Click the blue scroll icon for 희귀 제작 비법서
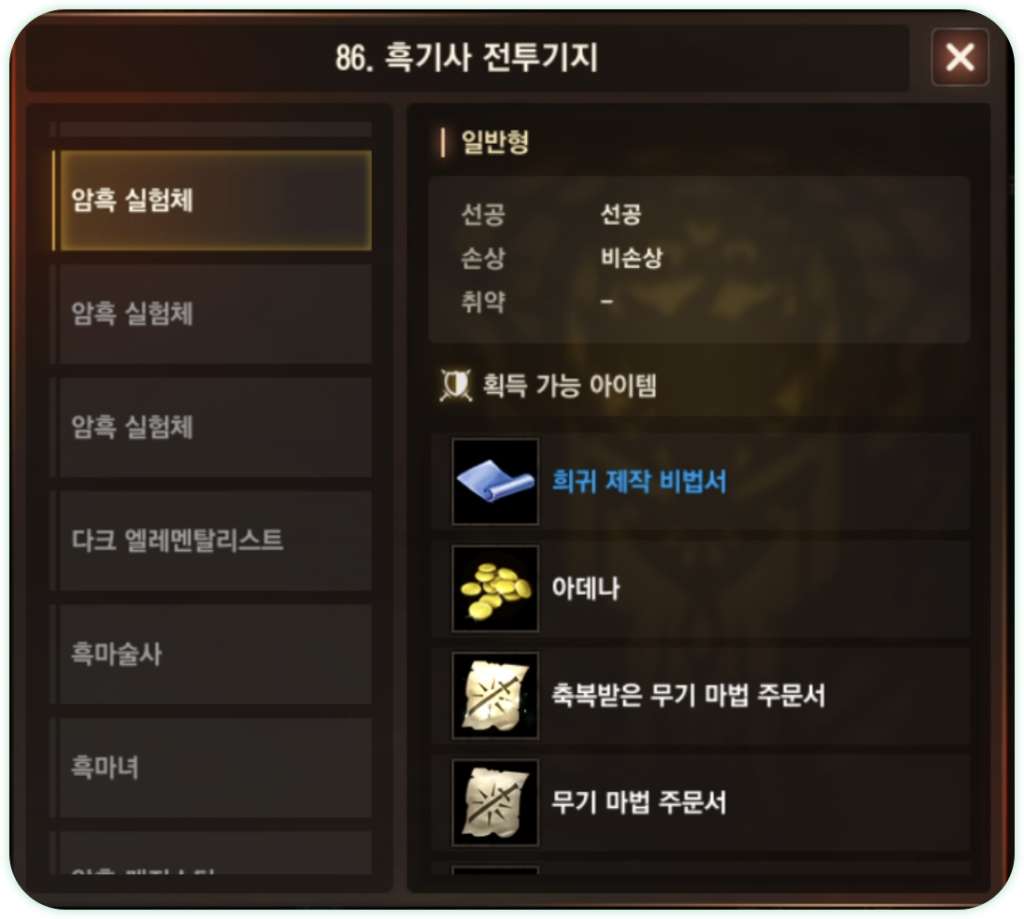 [495, 481]
